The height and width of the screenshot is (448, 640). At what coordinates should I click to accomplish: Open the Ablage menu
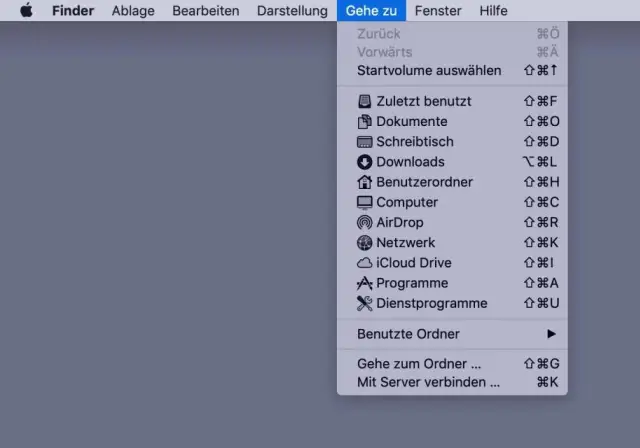tap(133, 11)
